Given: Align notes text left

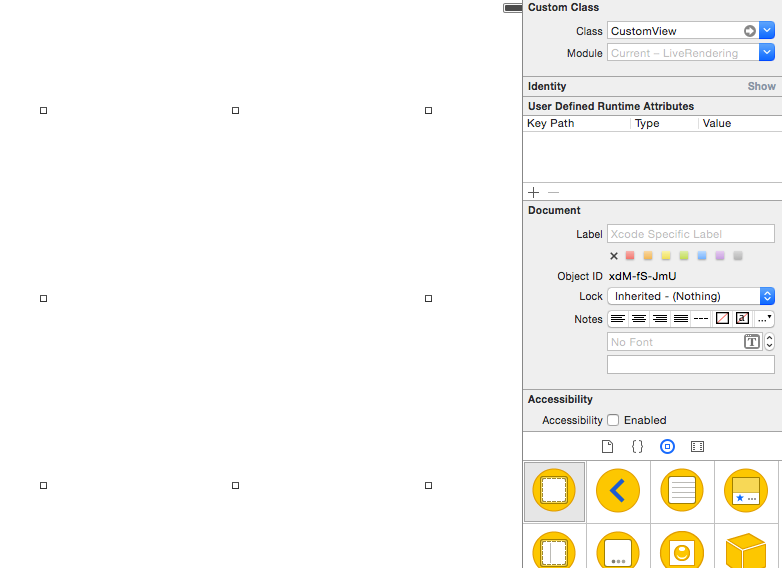Looking at the screenshot, I should pos(618,319).
